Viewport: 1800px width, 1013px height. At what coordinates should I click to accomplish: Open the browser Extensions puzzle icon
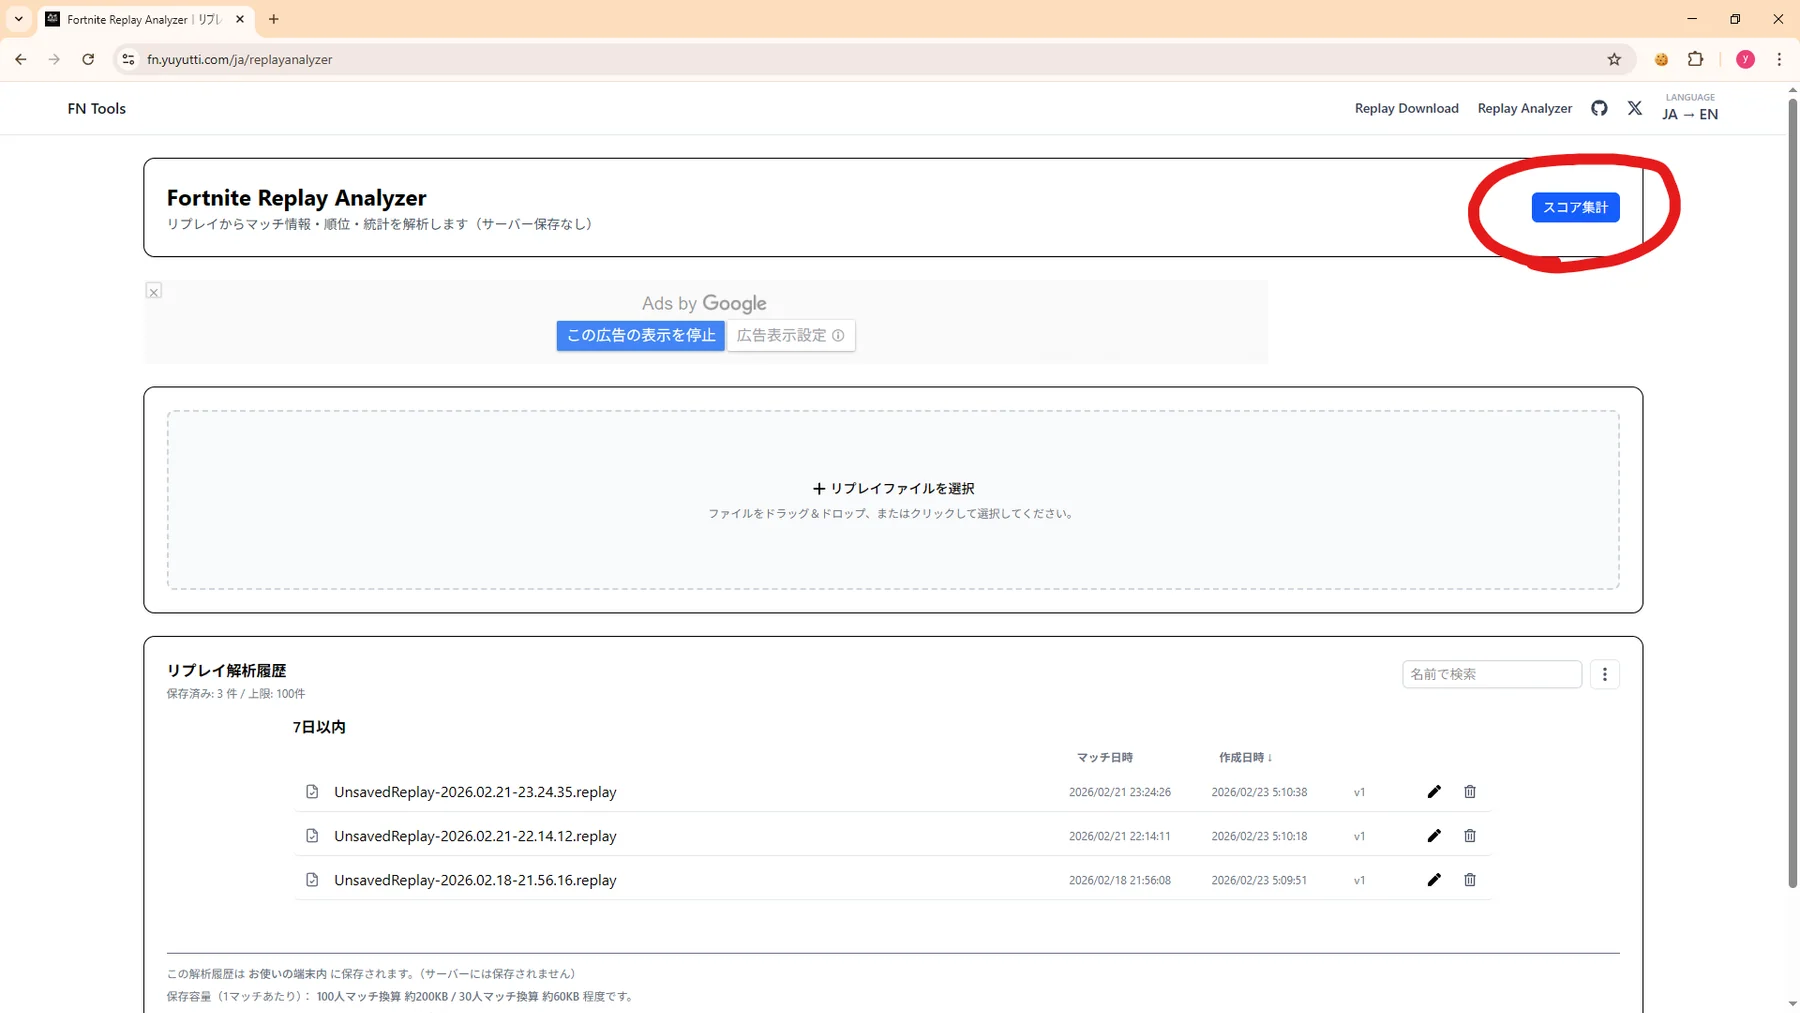coord(1695,59)
